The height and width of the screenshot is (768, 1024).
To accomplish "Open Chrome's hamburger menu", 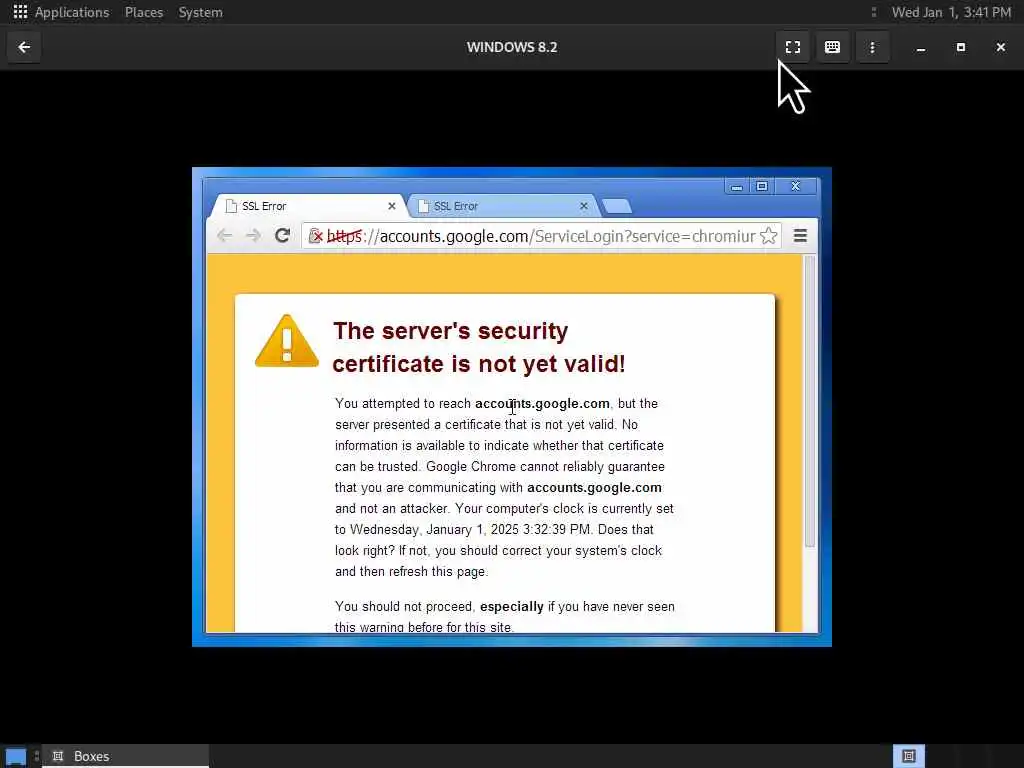I will [800, 236].
